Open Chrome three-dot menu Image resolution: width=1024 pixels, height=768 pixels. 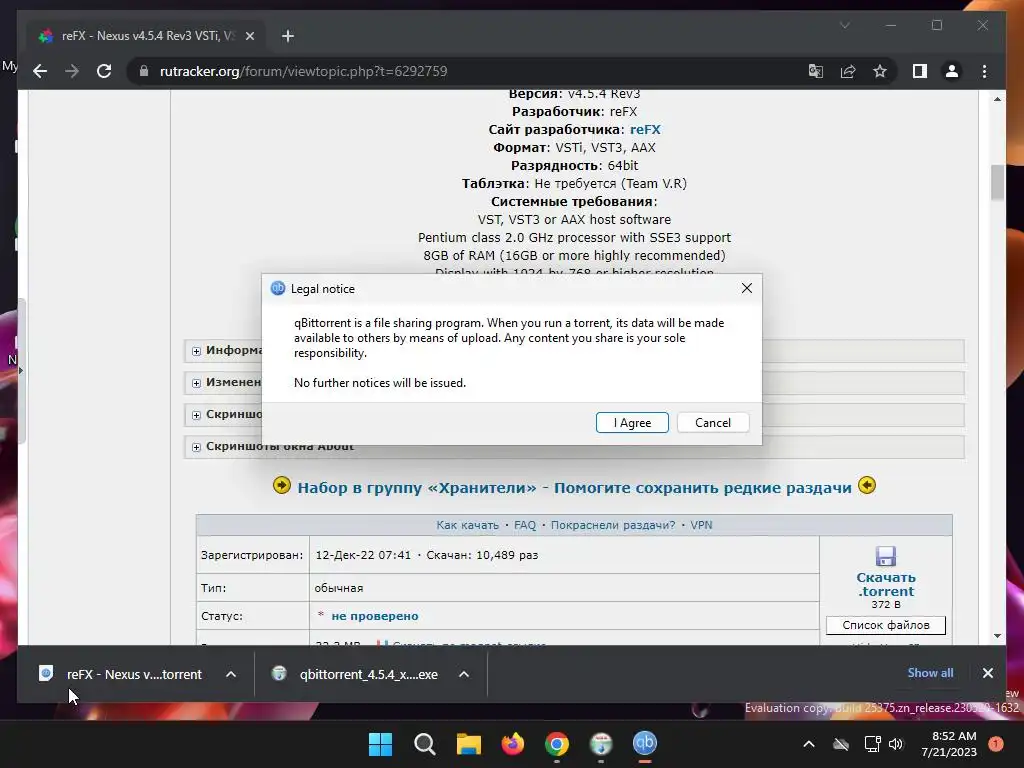click(984, 71)
